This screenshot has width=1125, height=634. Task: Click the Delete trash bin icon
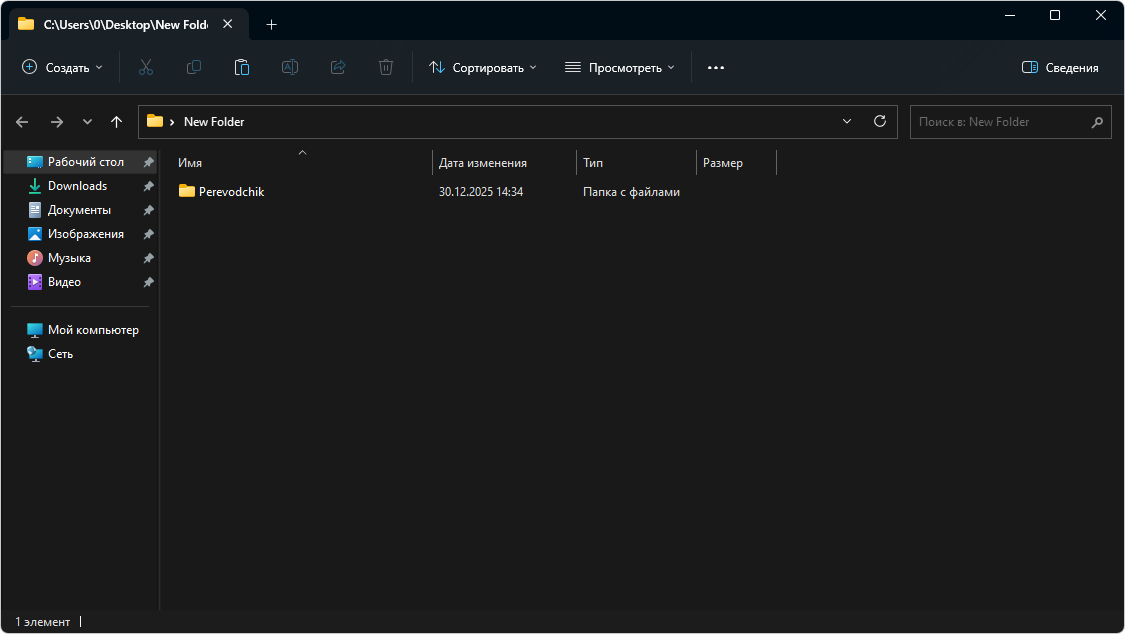[386, 67]
